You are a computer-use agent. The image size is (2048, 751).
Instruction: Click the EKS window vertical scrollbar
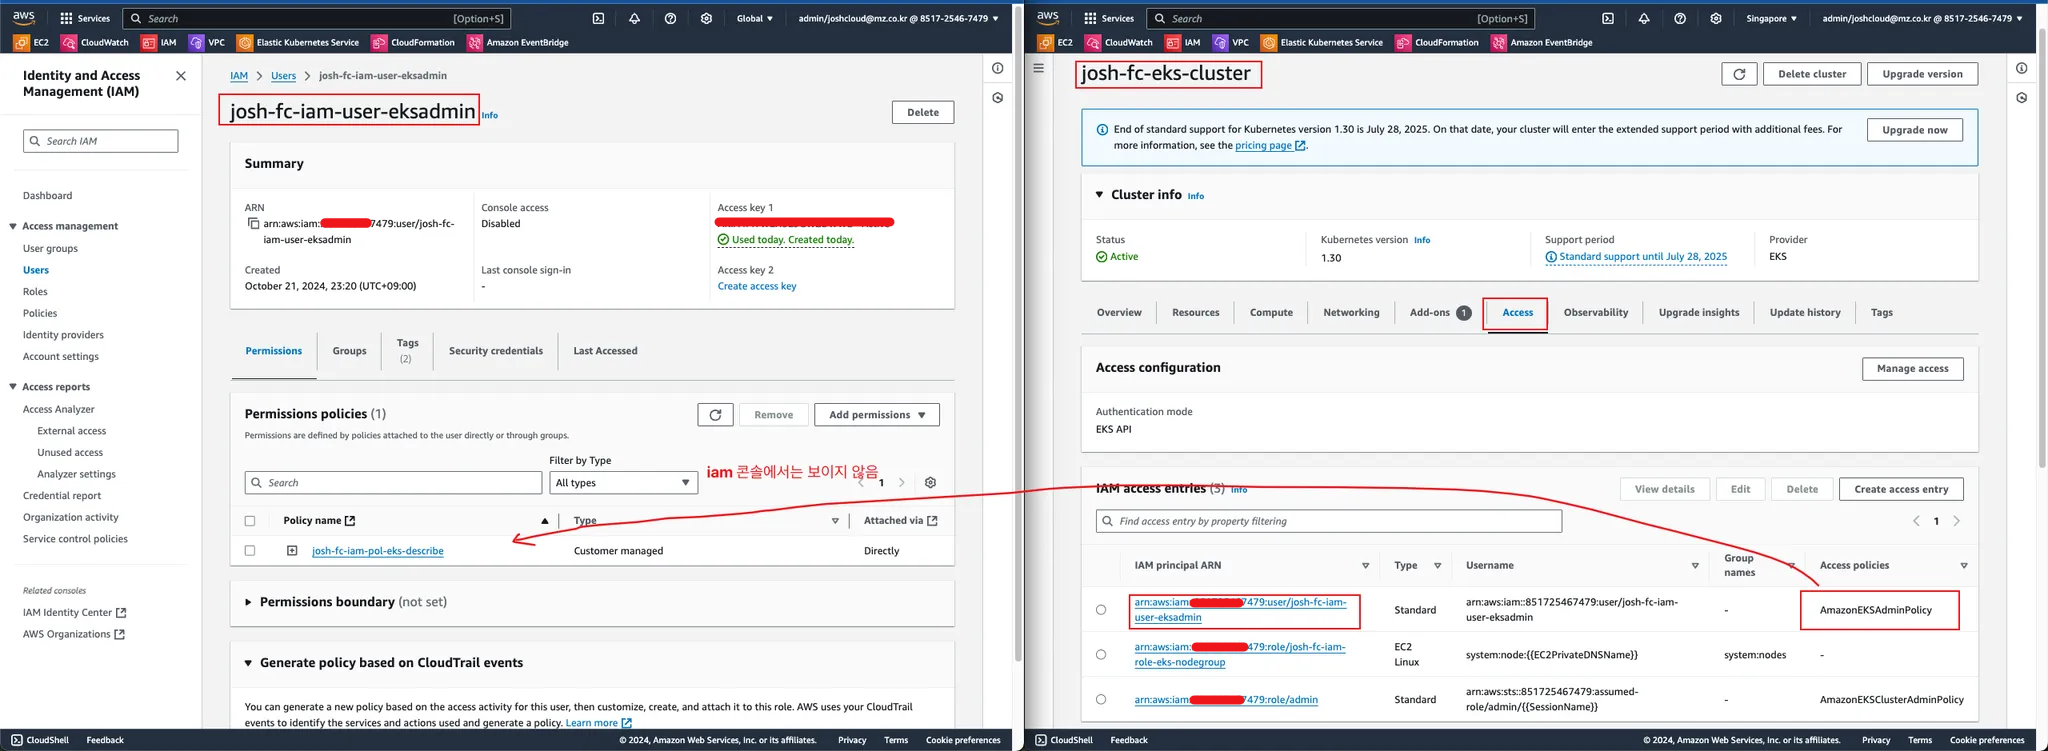tap(2042, 250)
